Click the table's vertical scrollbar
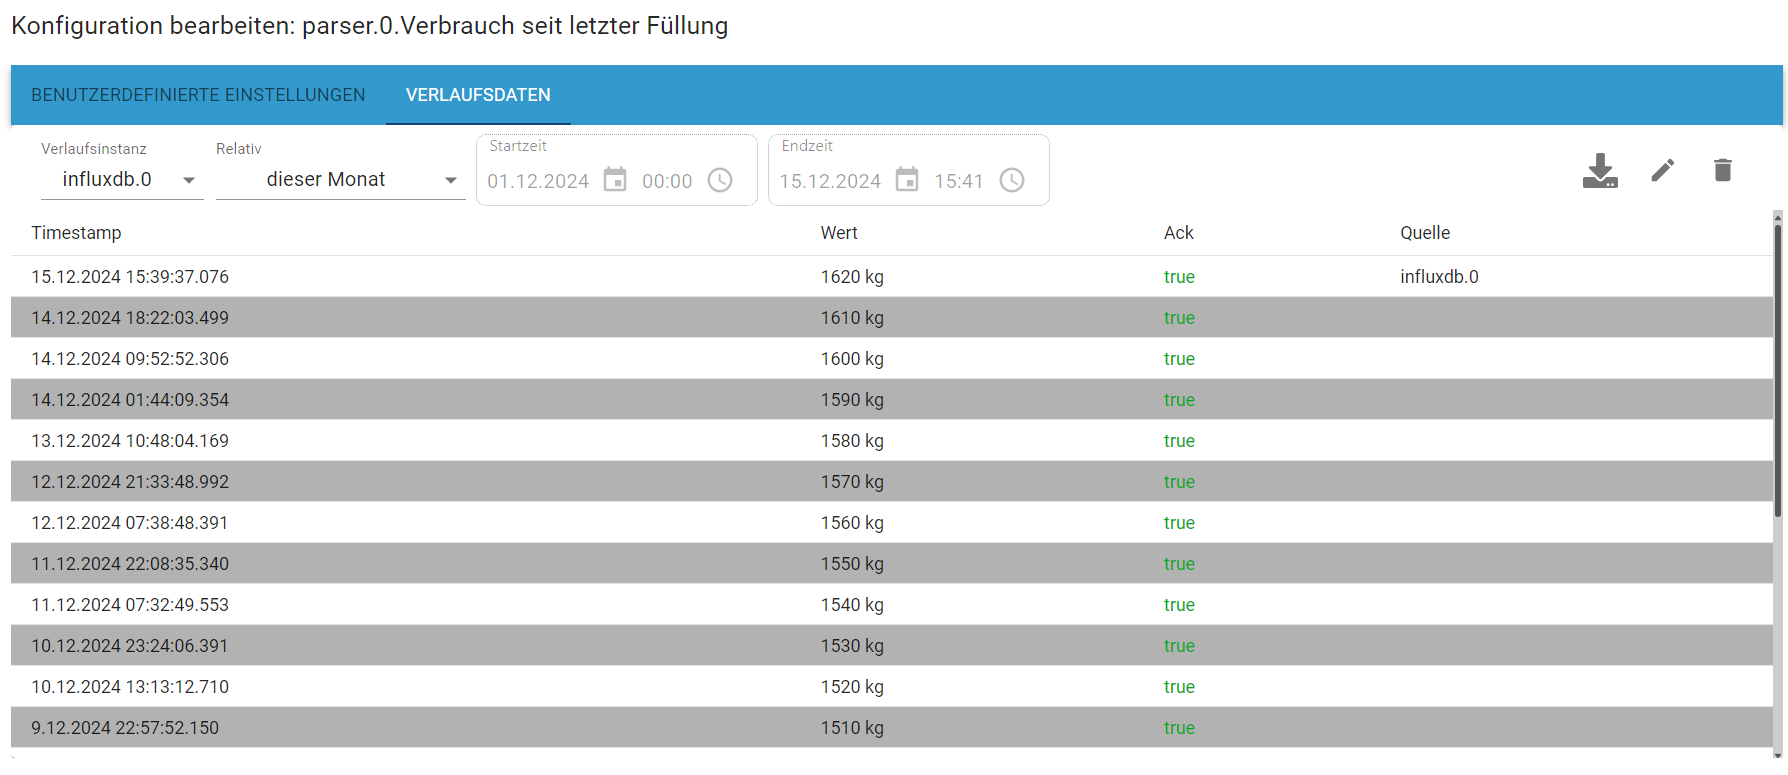 click(x=1778, y=370)
